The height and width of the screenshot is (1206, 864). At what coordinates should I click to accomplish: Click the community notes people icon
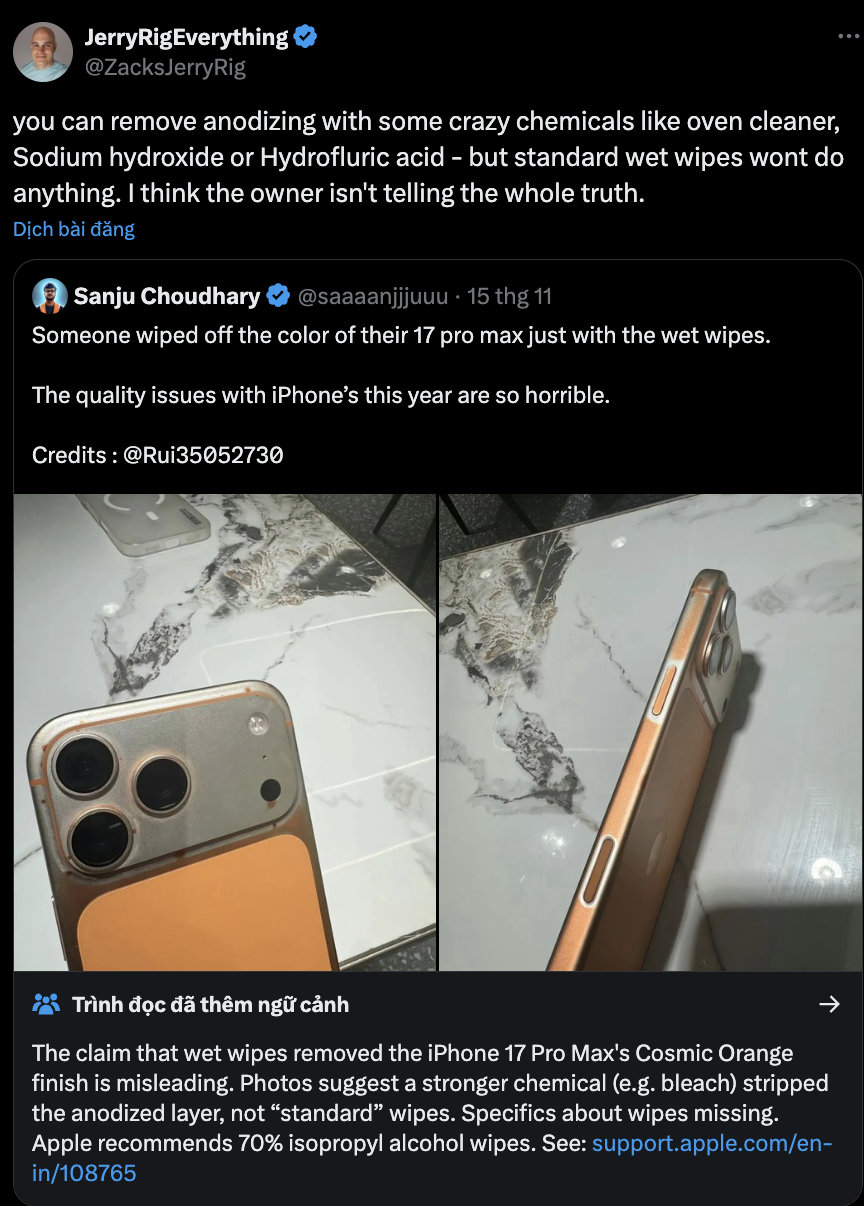46,1004
